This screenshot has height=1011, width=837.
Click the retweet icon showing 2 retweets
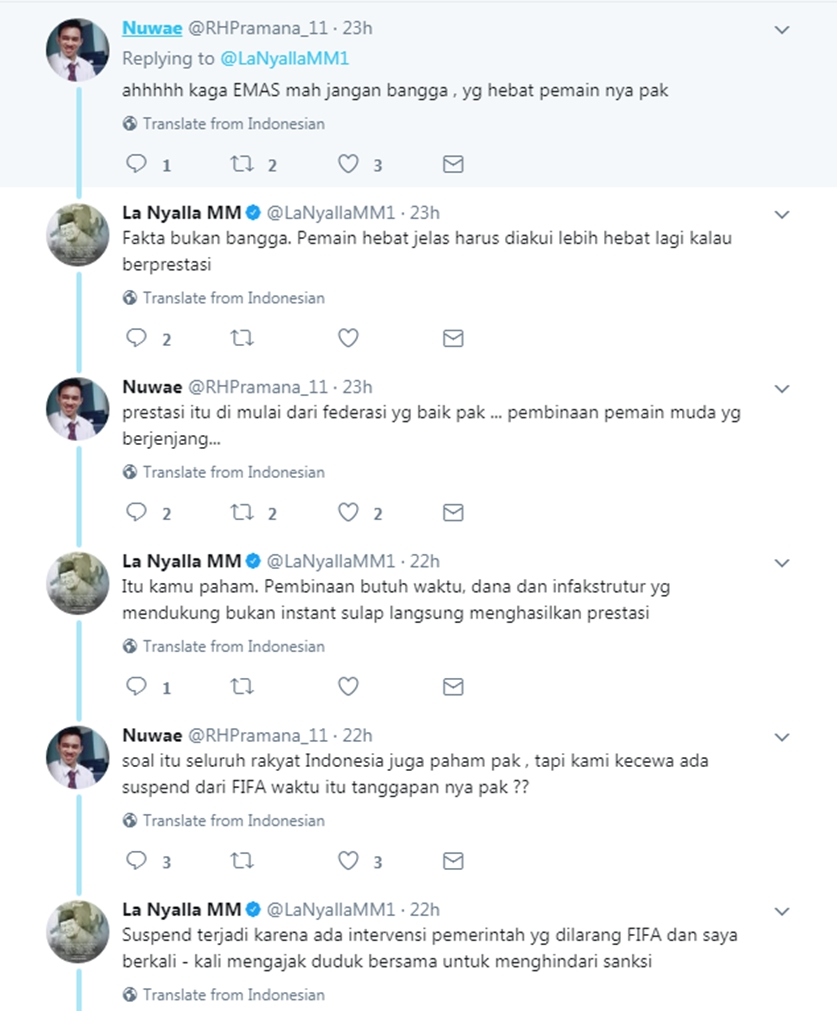tap(243, 164)
